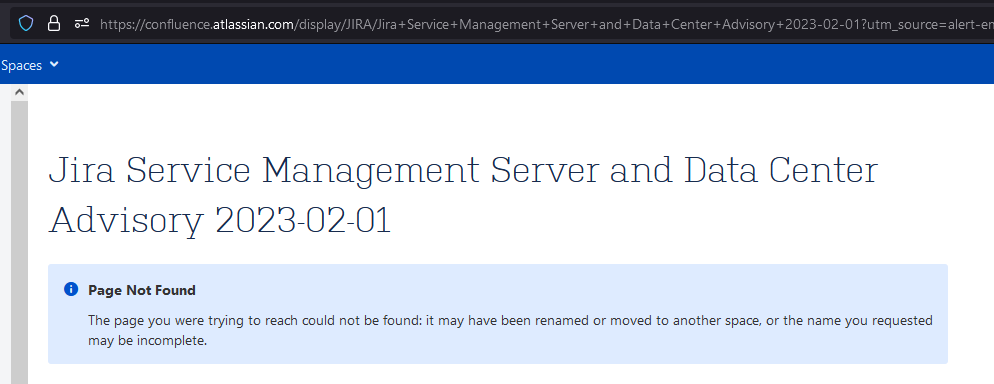Click the scroll up arrow
Screen dimensions: 994x384
click(x=19, y=93)
